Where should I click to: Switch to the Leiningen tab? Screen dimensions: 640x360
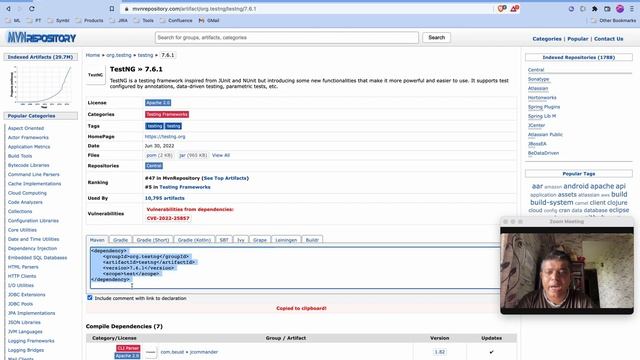pyautogui.click(x=286, y=240)
